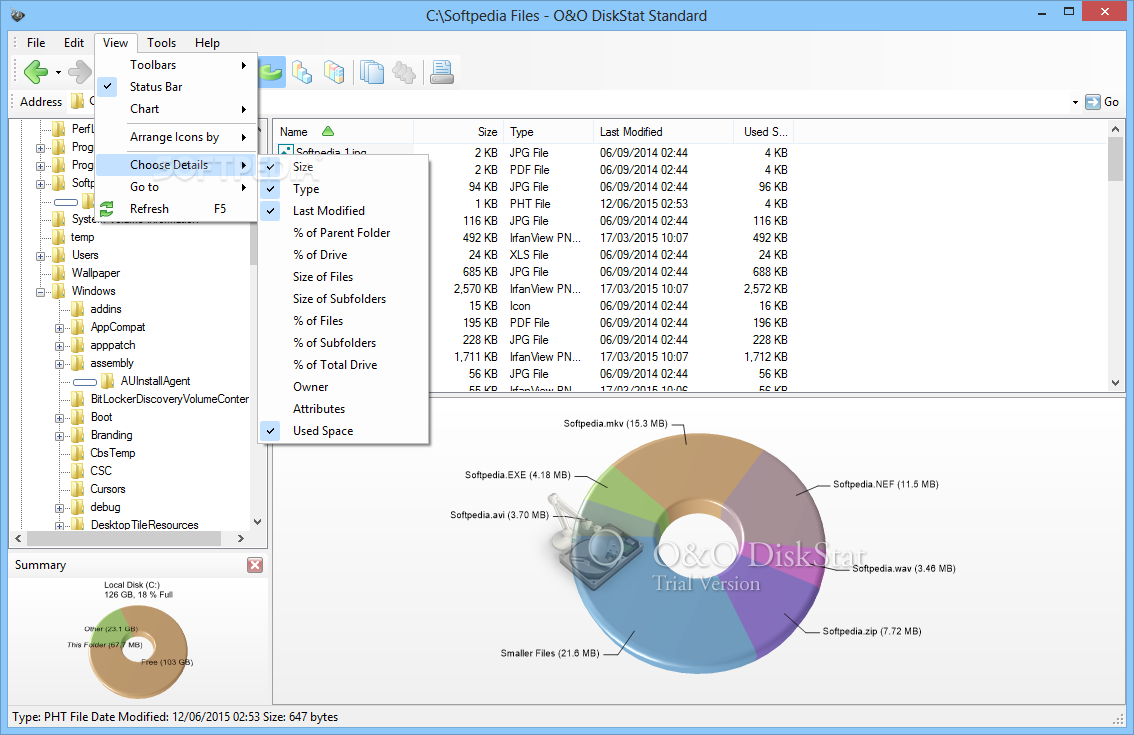Click the Wallpaper folder icon in tree
The width and height of the screenshot is (1134, 735).
pos(59,273)
